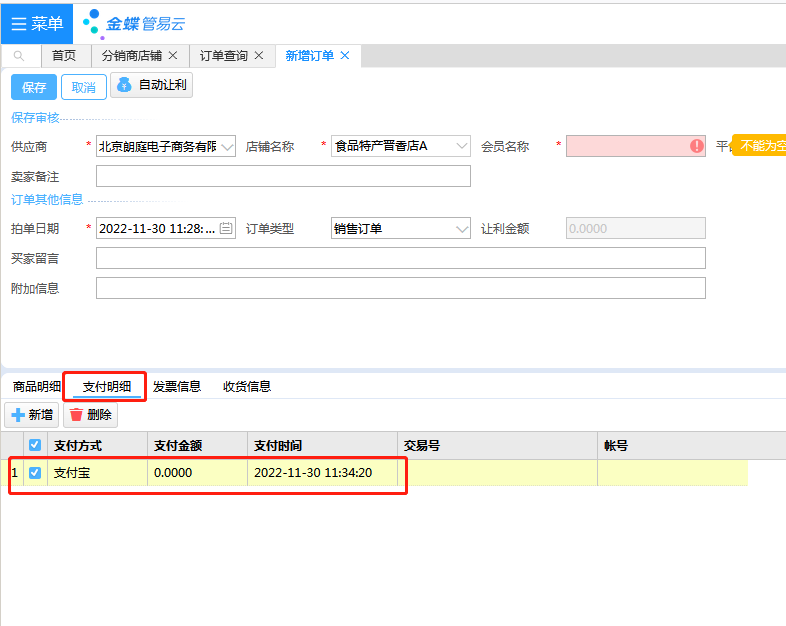Click 删除 trash button
The height and width of the screenshot is (626, 786).
(90, 415)
